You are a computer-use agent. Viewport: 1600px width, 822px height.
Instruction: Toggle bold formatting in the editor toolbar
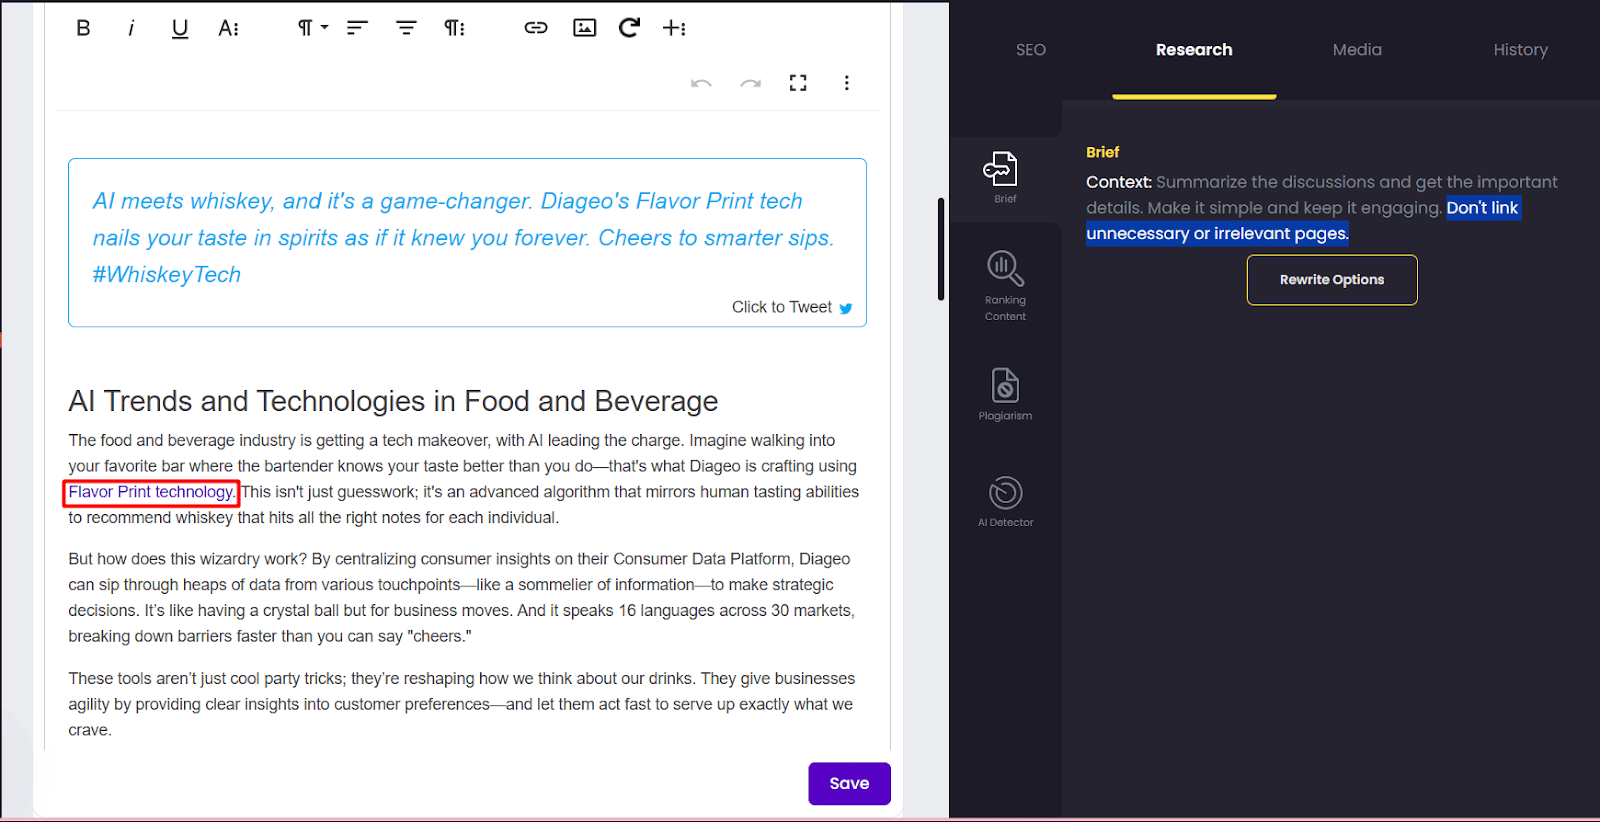[84, 28]
